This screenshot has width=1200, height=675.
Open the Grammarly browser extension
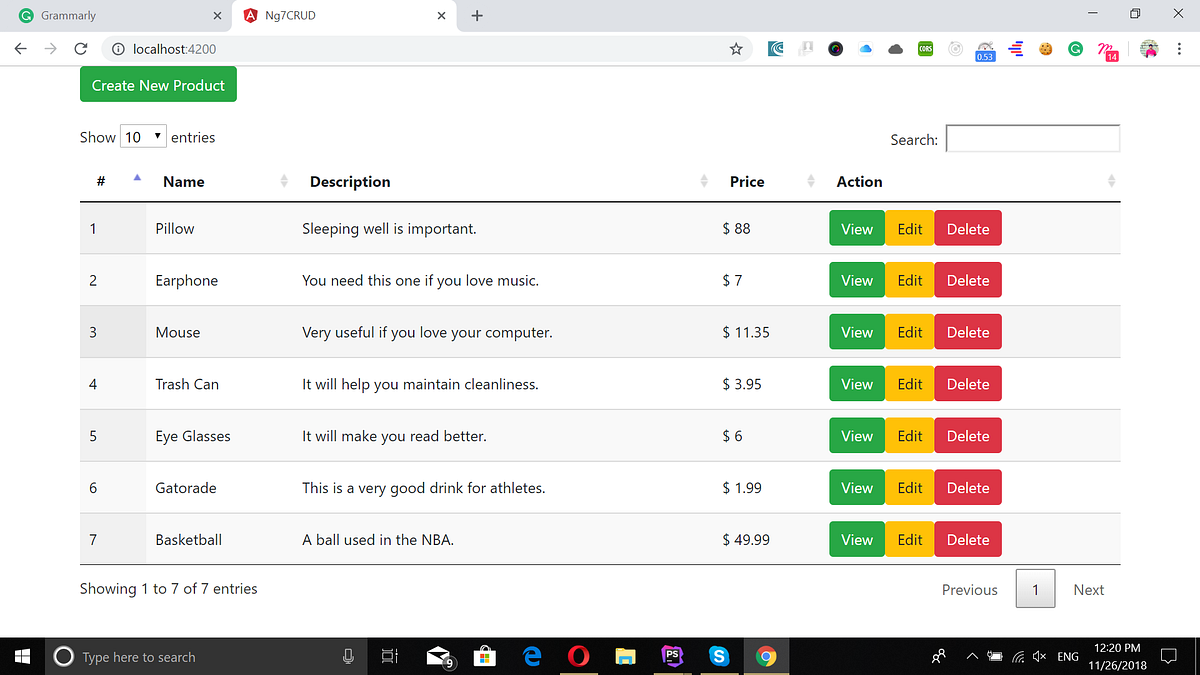(x=1075, y=49)
